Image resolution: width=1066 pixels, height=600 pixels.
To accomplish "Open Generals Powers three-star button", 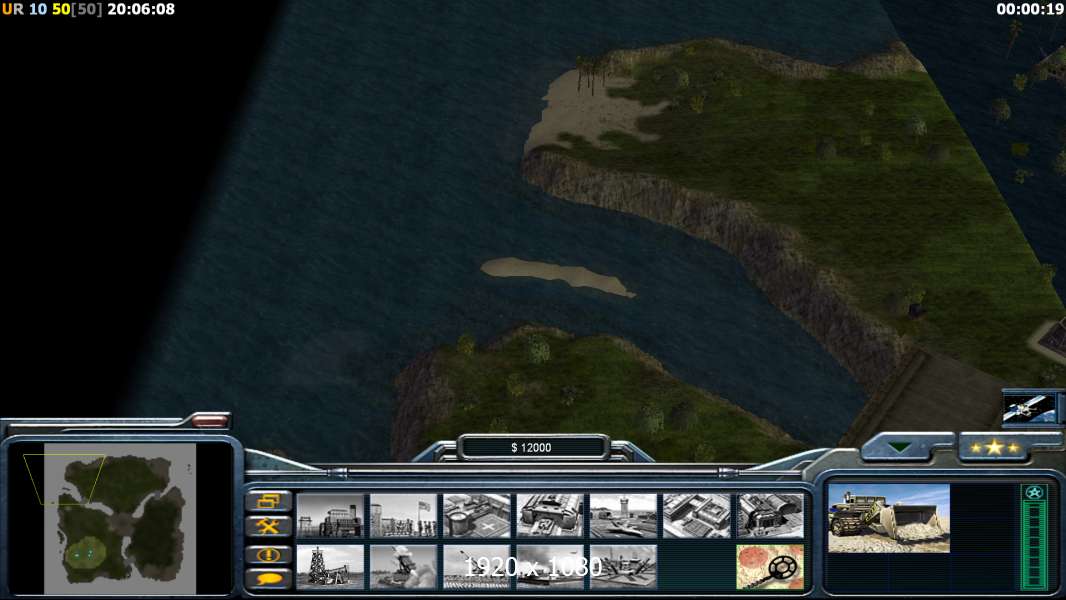I will (x=994, y=448).
